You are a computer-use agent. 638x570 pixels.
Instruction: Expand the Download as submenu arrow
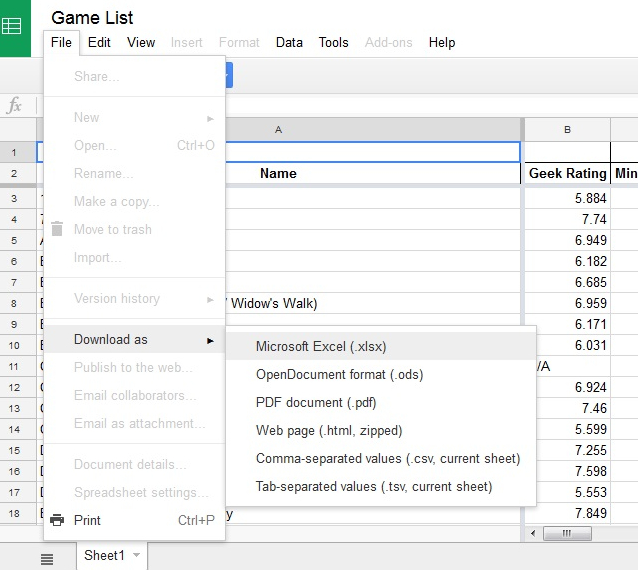[x=210, y=340]
